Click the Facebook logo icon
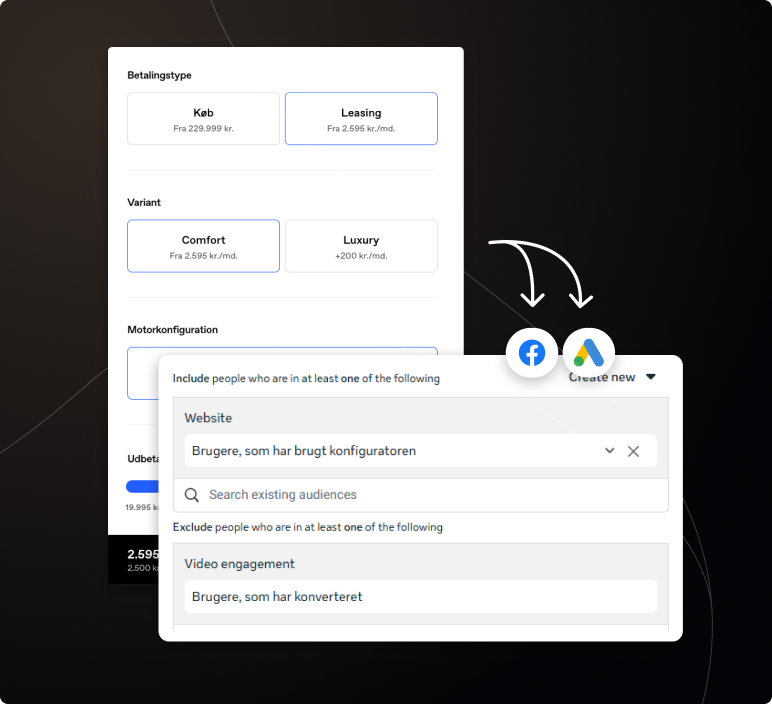 tap(532, 353)
